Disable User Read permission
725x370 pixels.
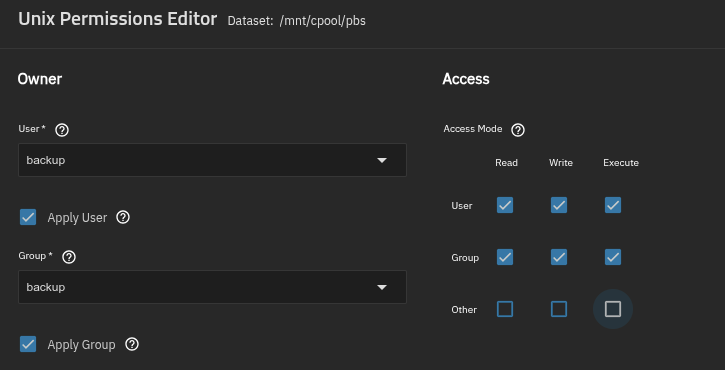505,205
